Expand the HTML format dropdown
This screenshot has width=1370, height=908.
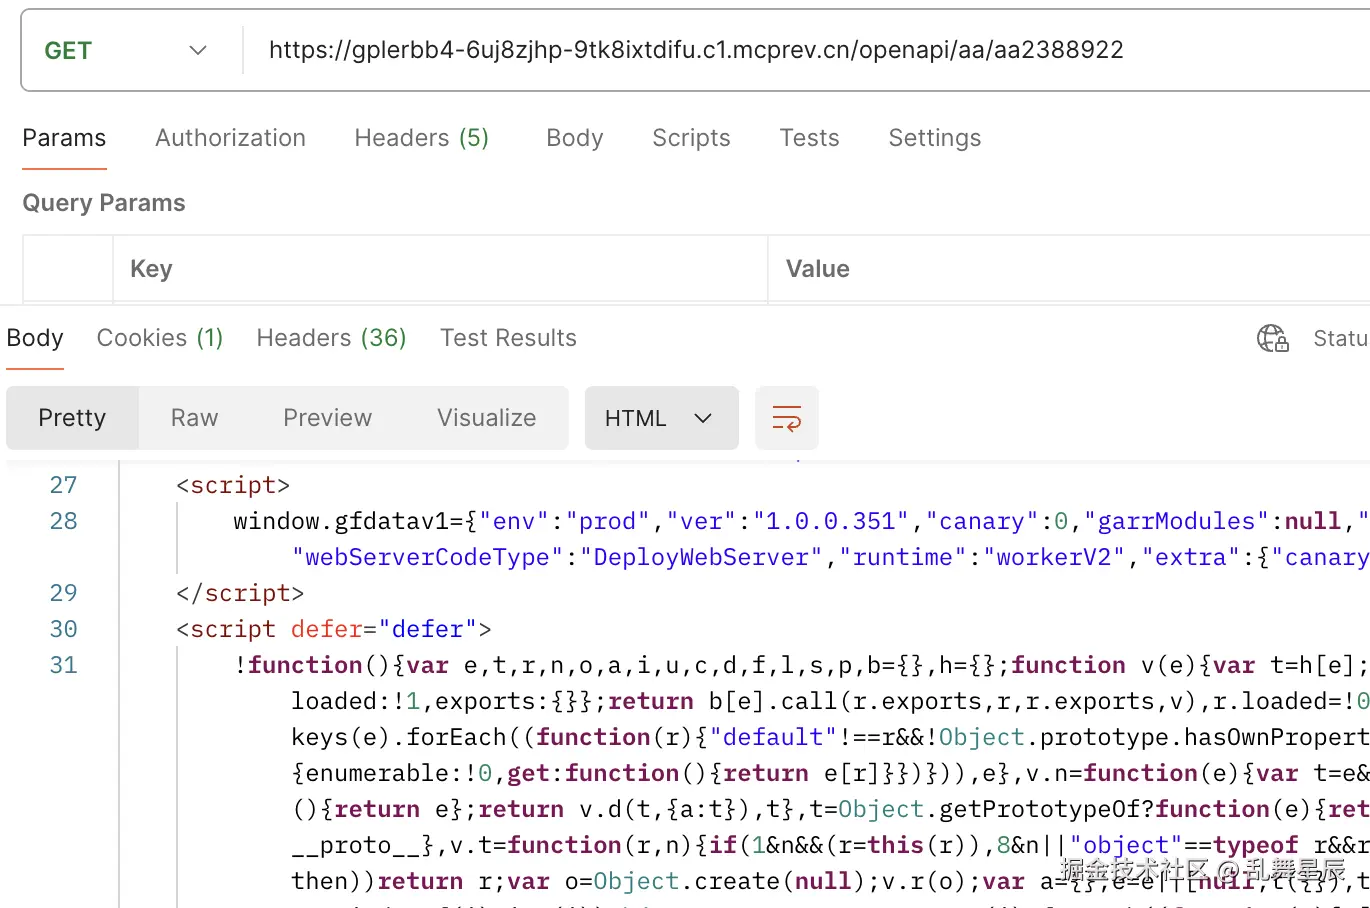coord(660,418)
